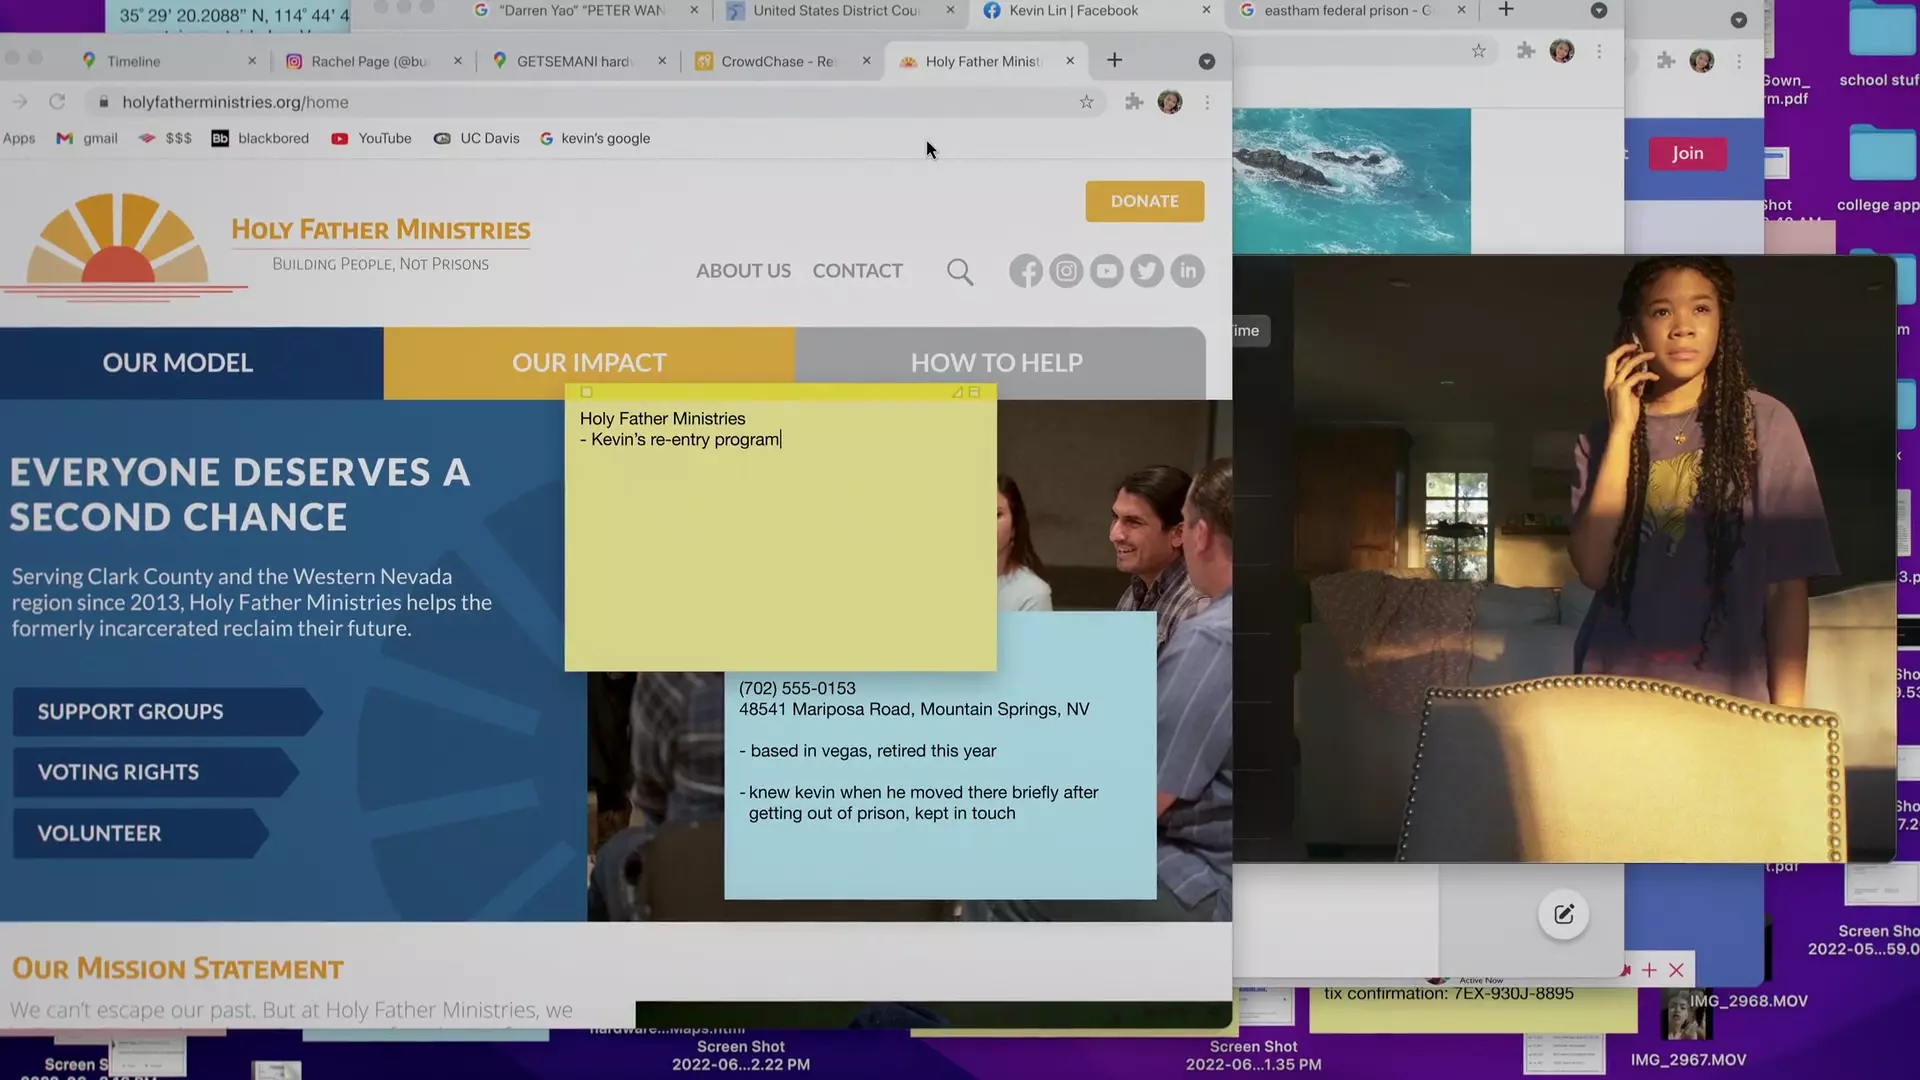The width and height of the screenshot is (1920, 1080).
Task: Open the IMG_2967.MOV desktop file
Action: coord(1688,1060)
